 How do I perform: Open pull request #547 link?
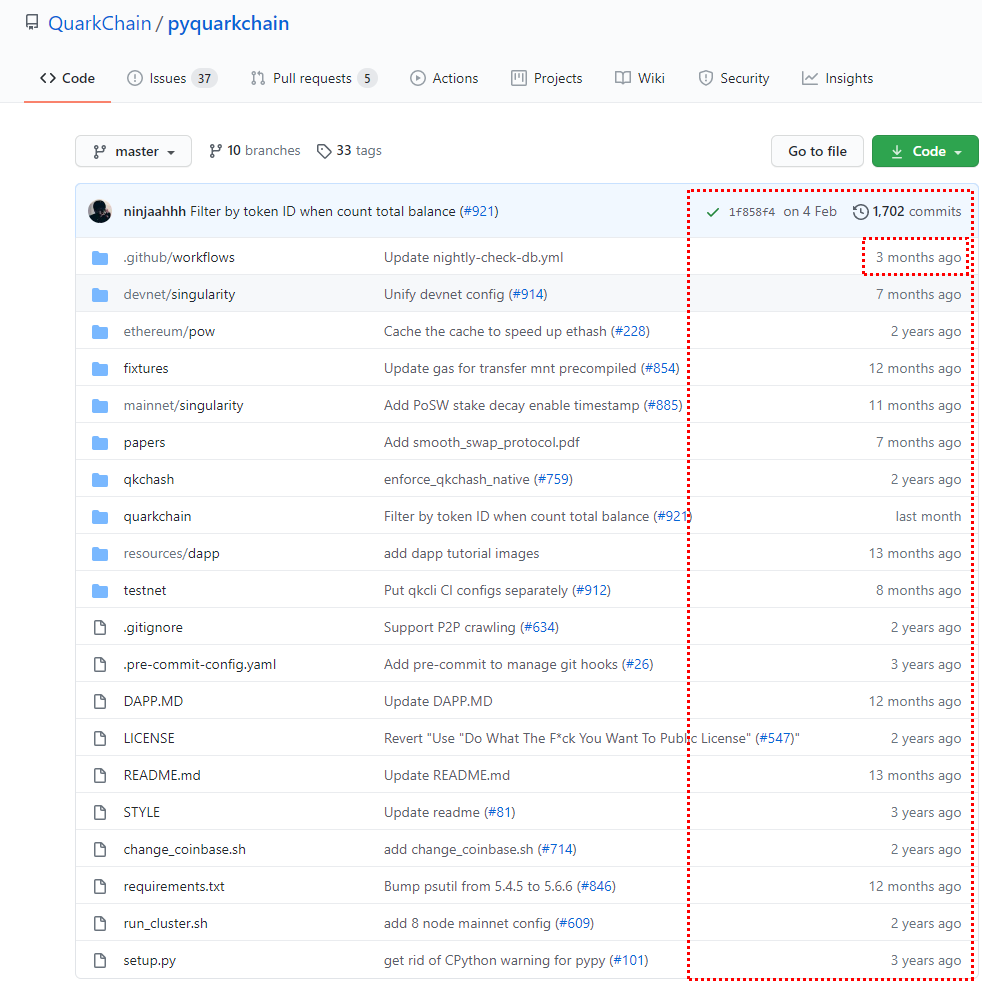[775, 738]
